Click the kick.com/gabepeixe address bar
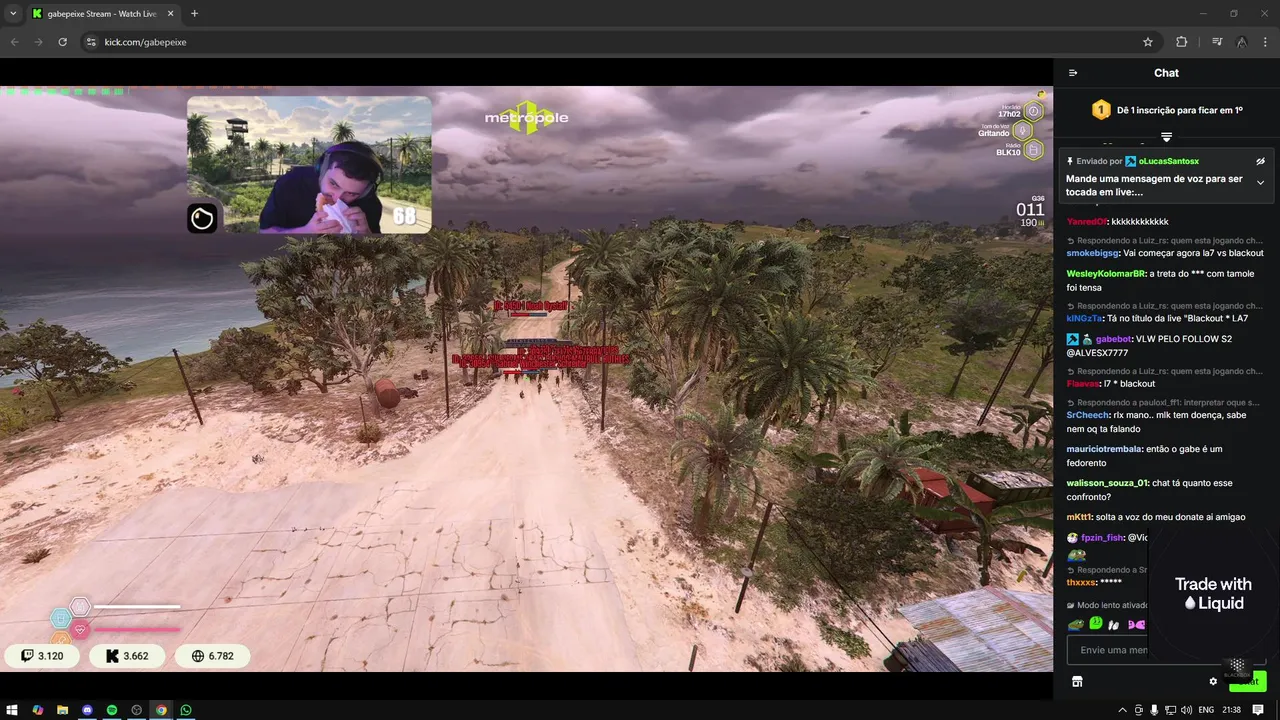The image size is (1280, 720). coord(620,42)
